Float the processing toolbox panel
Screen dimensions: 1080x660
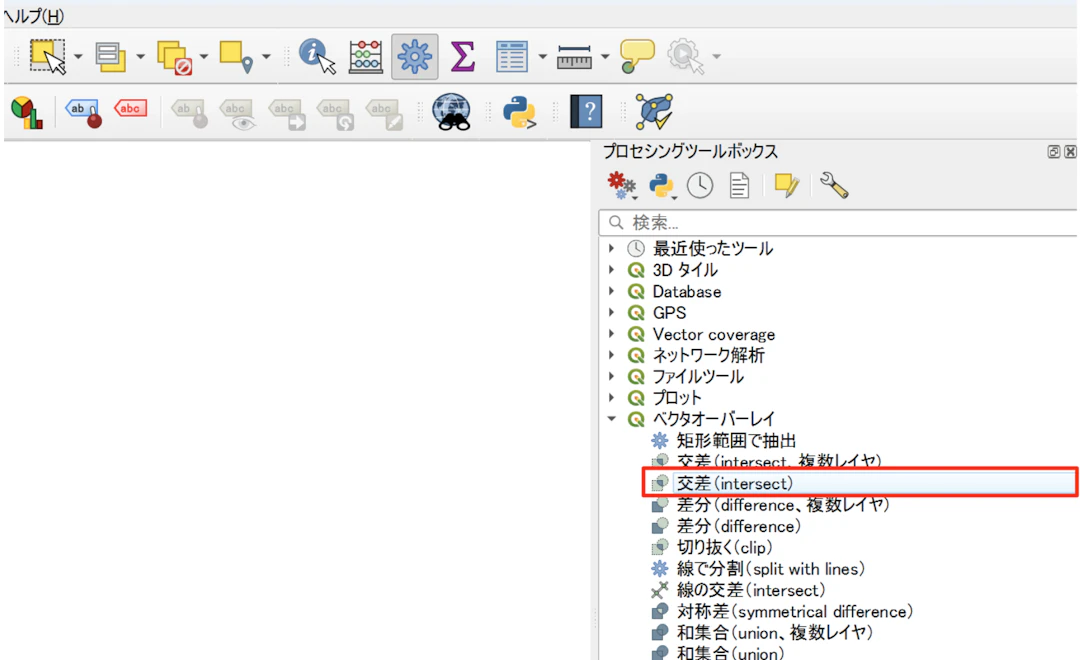click(x=1054, y=152)
